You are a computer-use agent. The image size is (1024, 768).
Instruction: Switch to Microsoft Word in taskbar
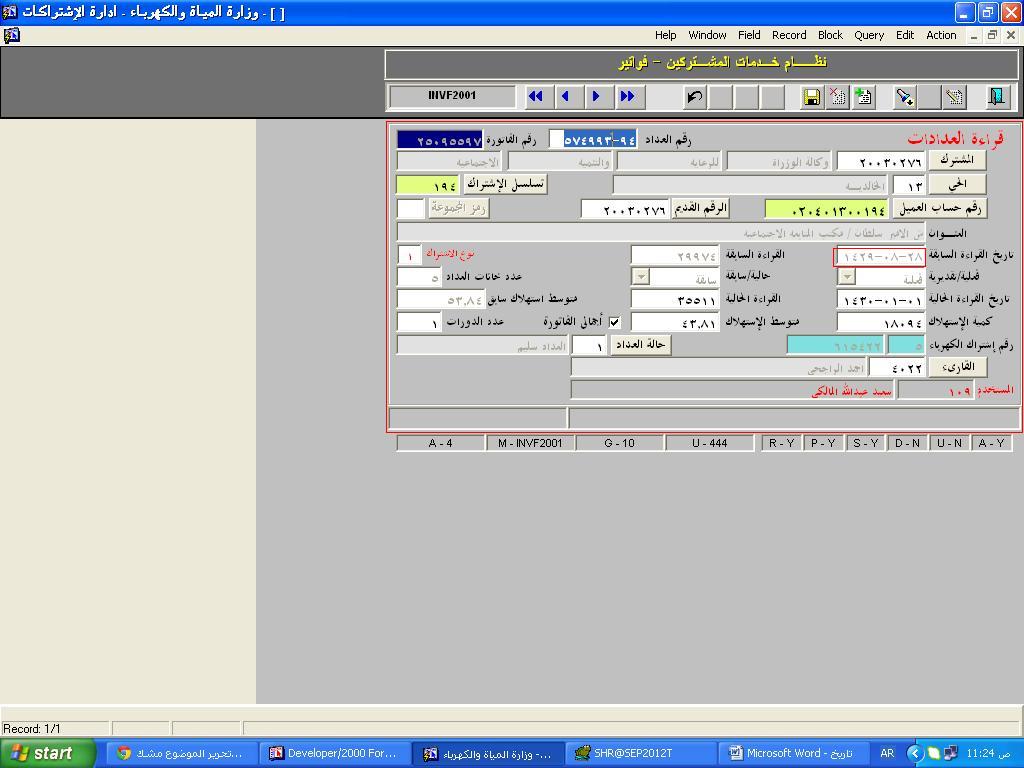click(x=792, y=753)
